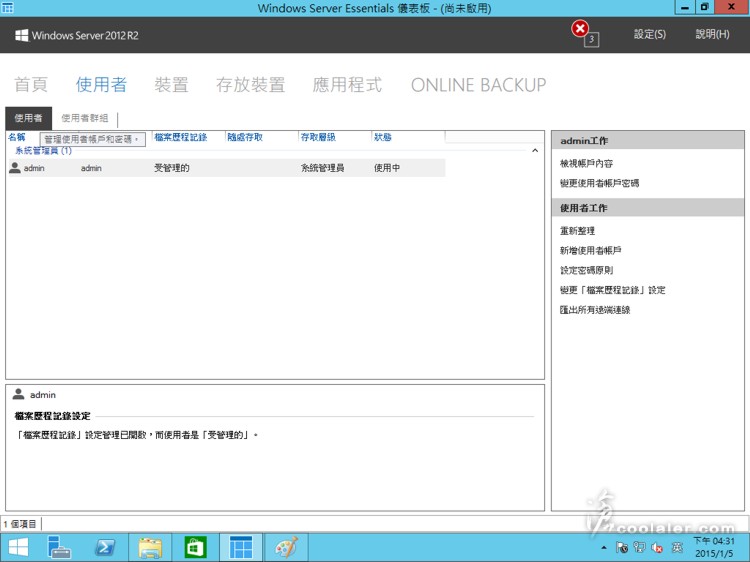Click the network tray icon
The width and height of the screenshot is (750, 562).
pos(639,547)
